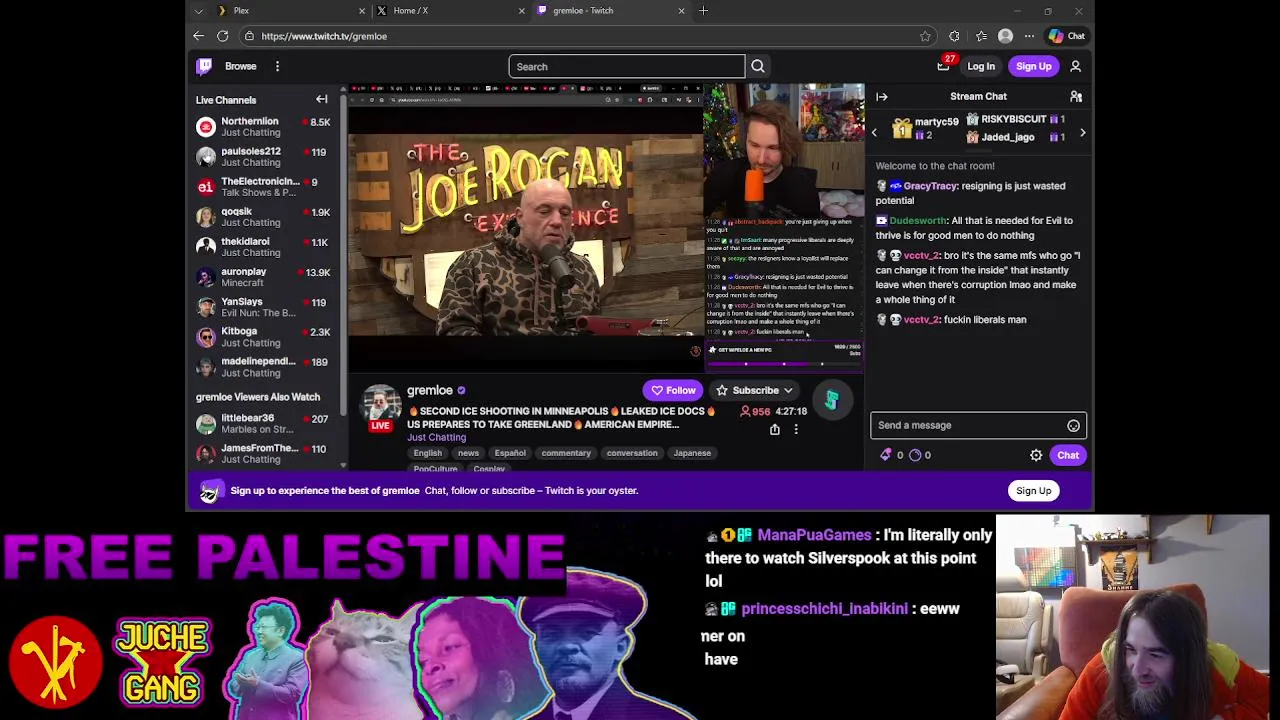1280x720 pixels.
Task: Open qoqsik live channel
Action: click(263, 217)
